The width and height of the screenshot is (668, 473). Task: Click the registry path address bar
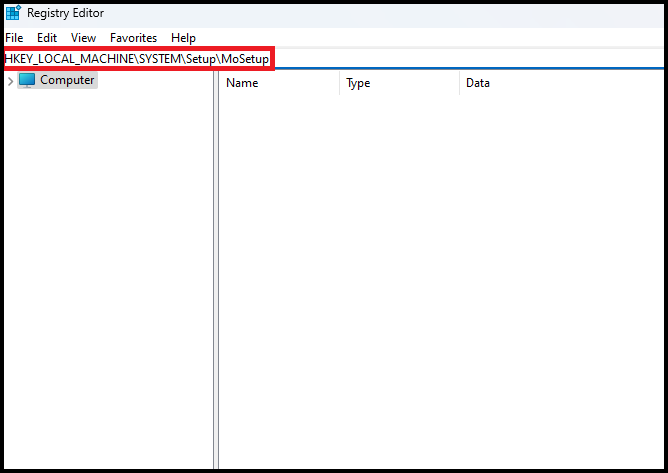click(x=334, y=59)
